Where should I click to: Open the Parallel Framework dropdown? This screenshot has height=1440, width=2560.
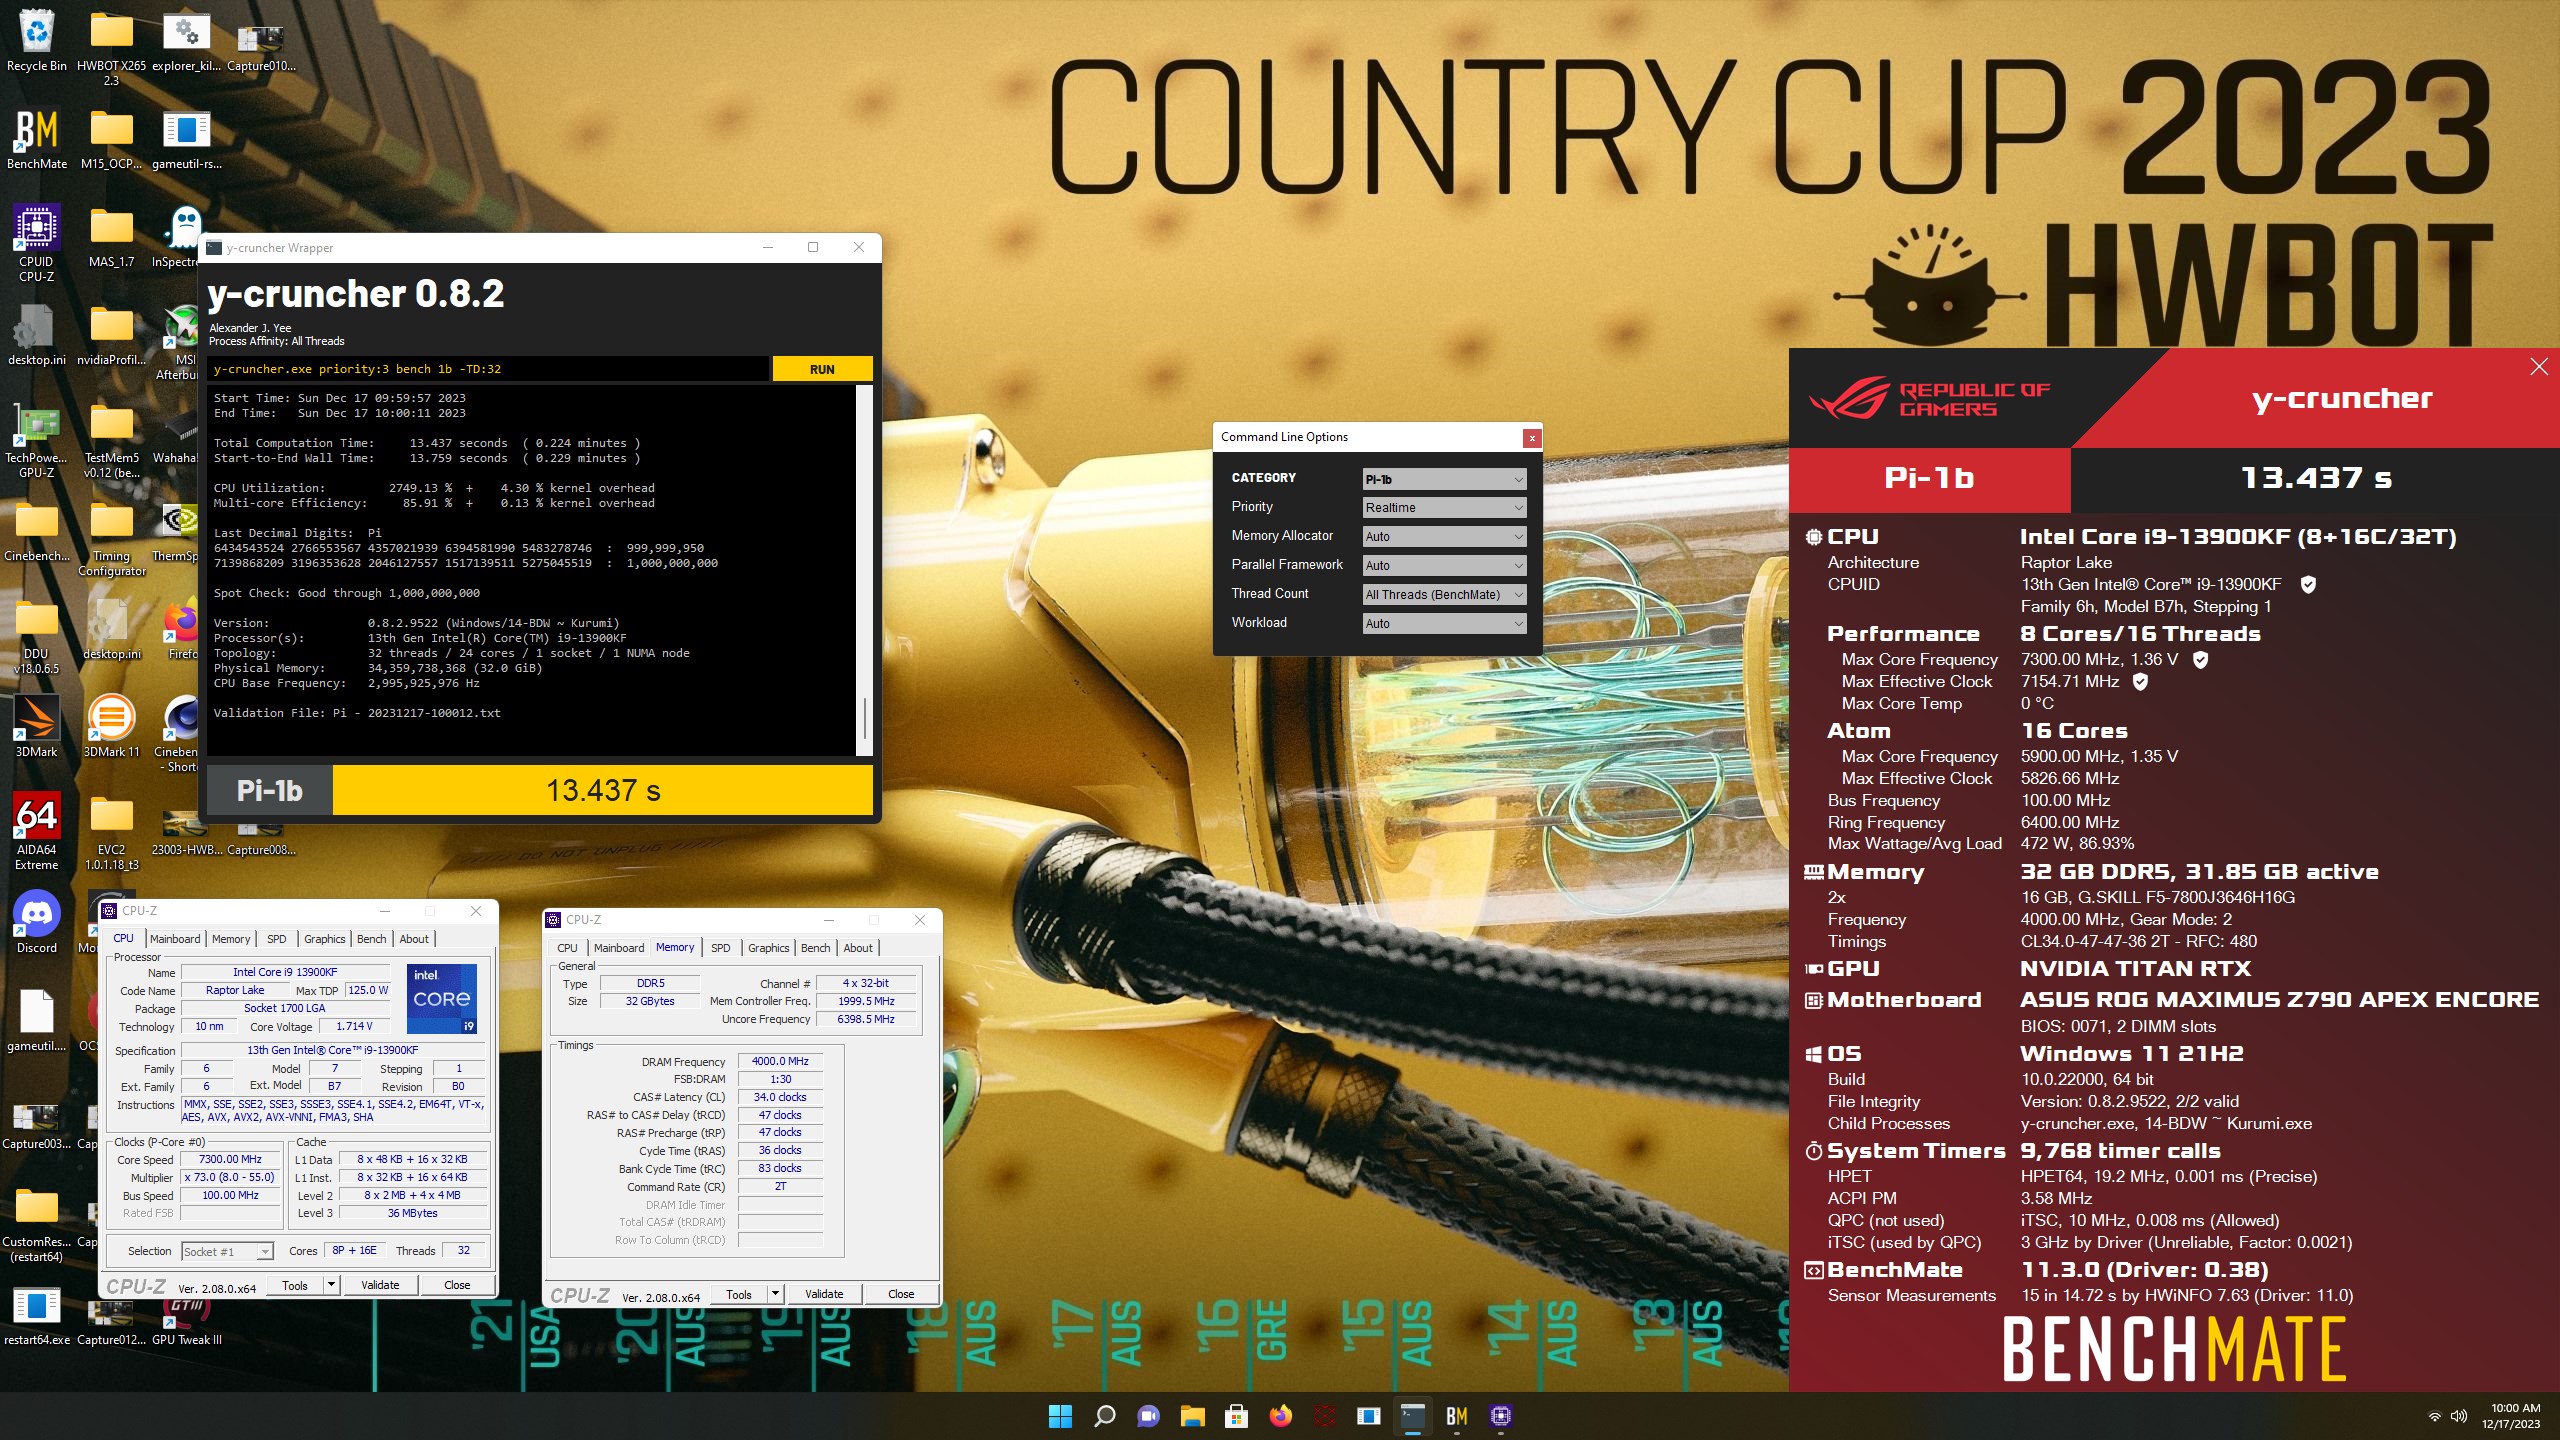pos(1444,566)
